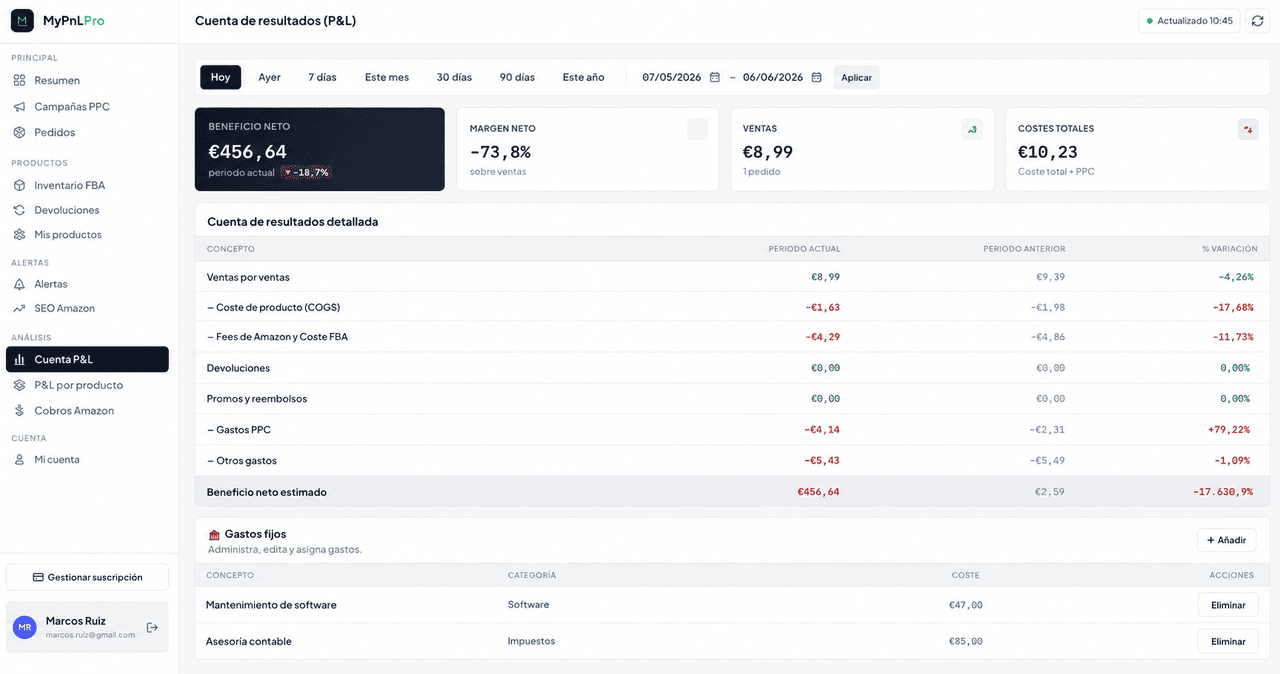Select the Hoy period tab
Viewport: 1280px width, 674px height.
[220, 77]
